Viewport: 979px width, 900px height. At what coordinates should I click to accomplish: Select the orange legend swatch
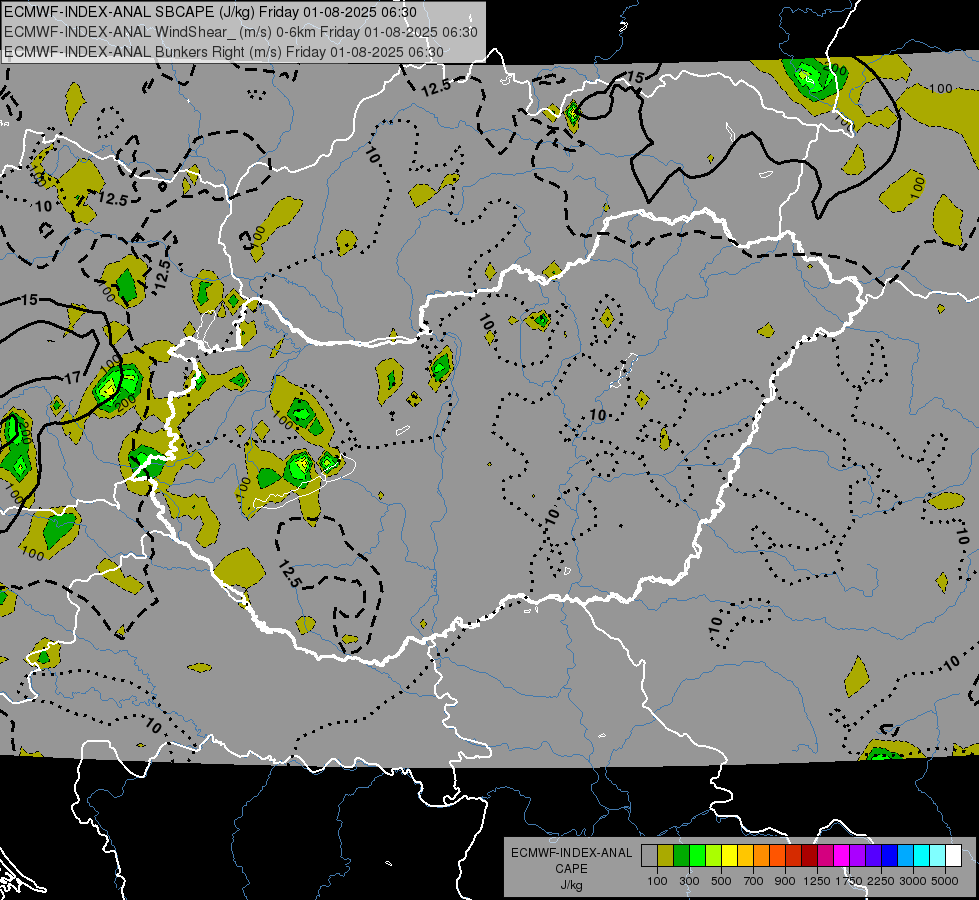(x=762, y=855)
